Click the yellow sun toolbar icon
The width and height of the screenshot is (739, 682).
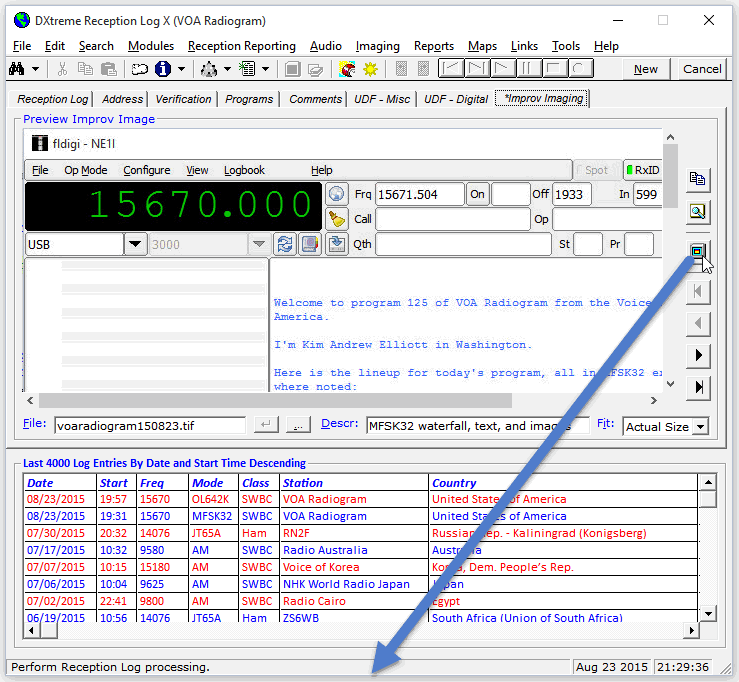370,69
